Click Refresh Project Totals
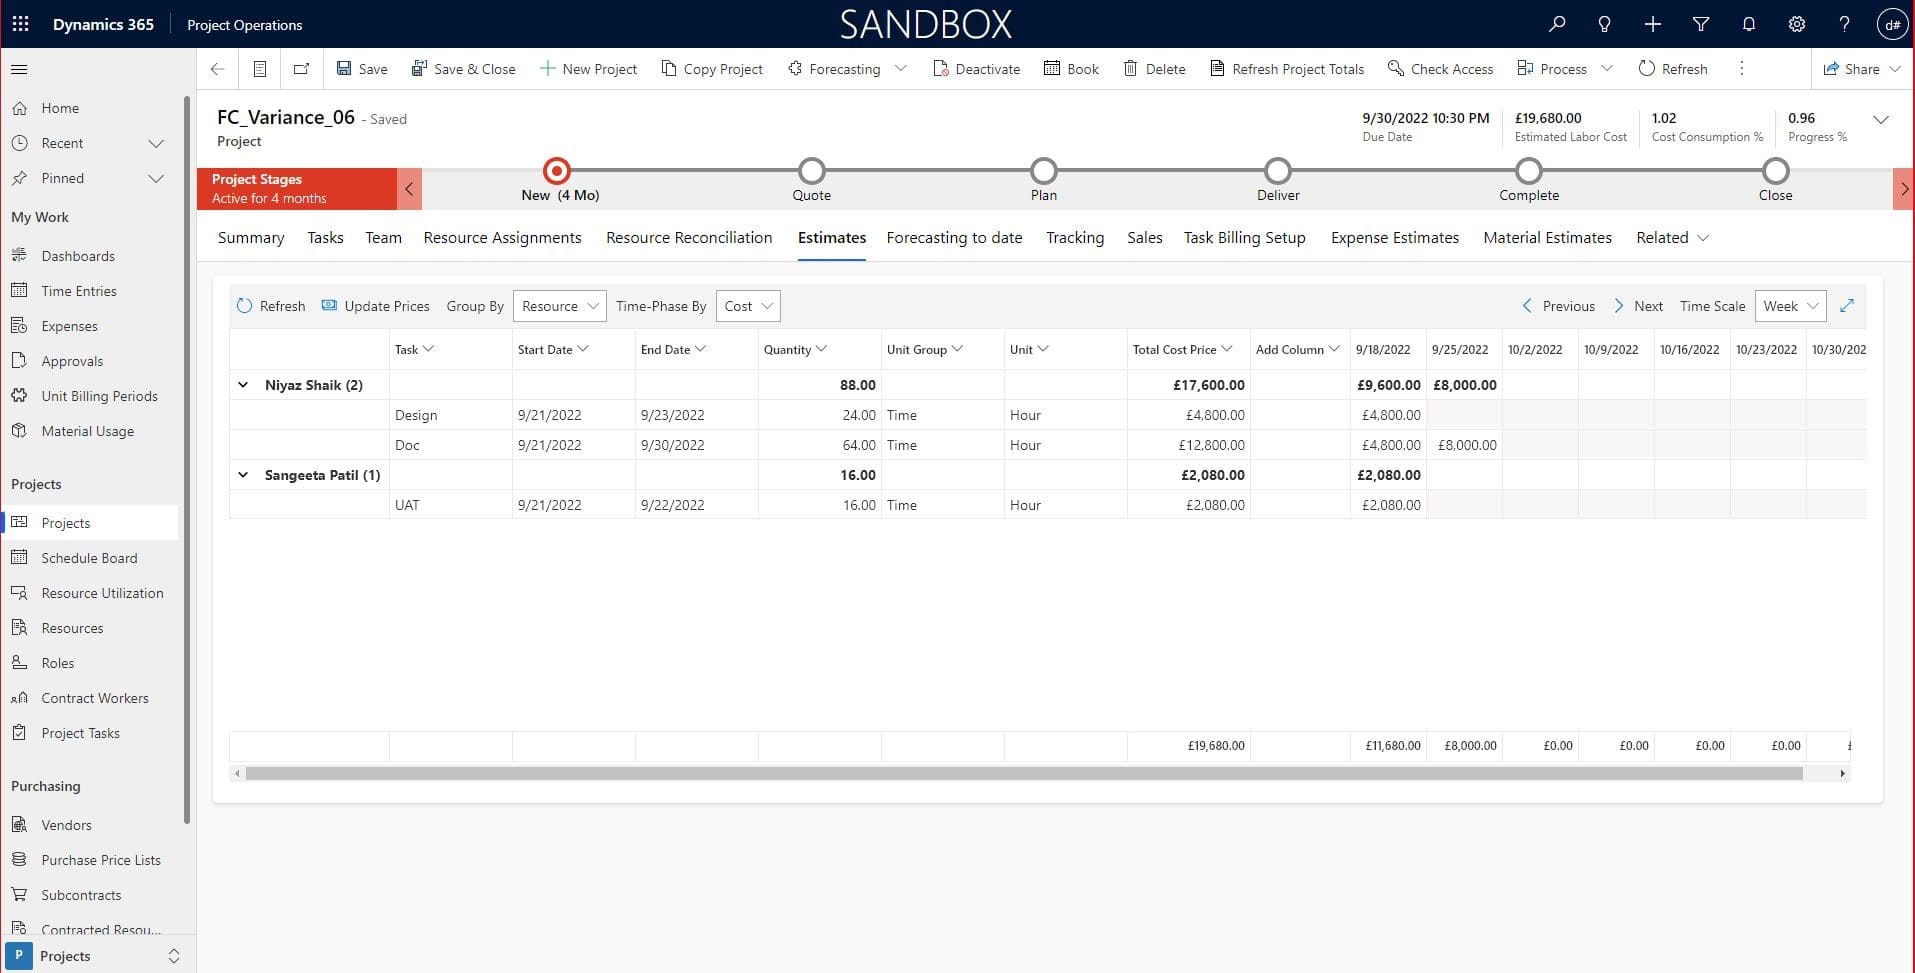The width and height of the screenshot is (1915, 973). (1287, 69)
